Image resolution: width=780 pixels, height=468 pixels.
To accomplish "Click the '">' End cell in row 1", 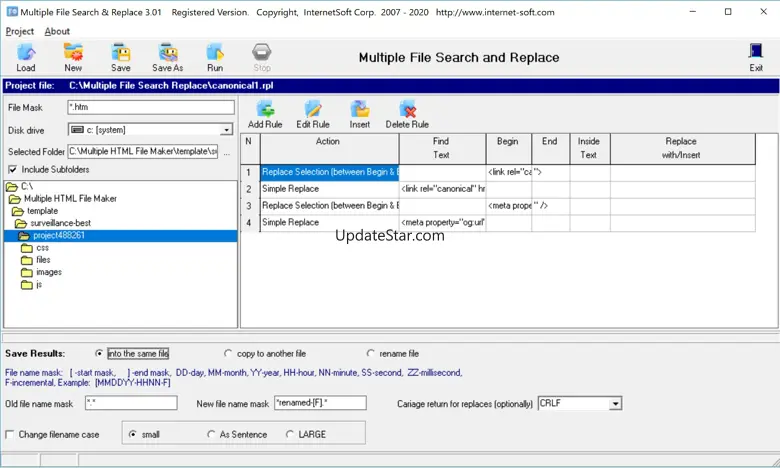I will pyautogui.click(x=550, y=172).
